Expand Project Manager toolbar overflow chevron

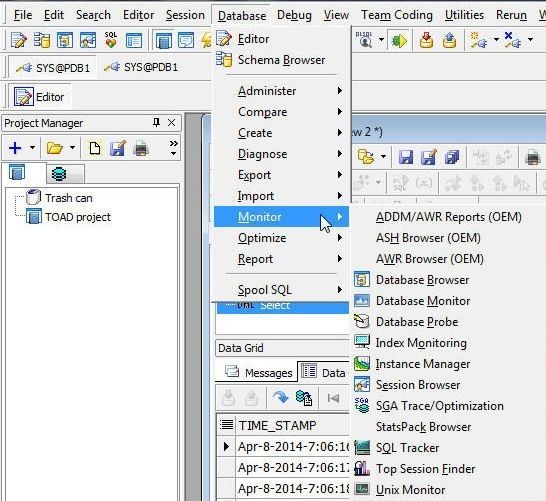click(173, 148)
